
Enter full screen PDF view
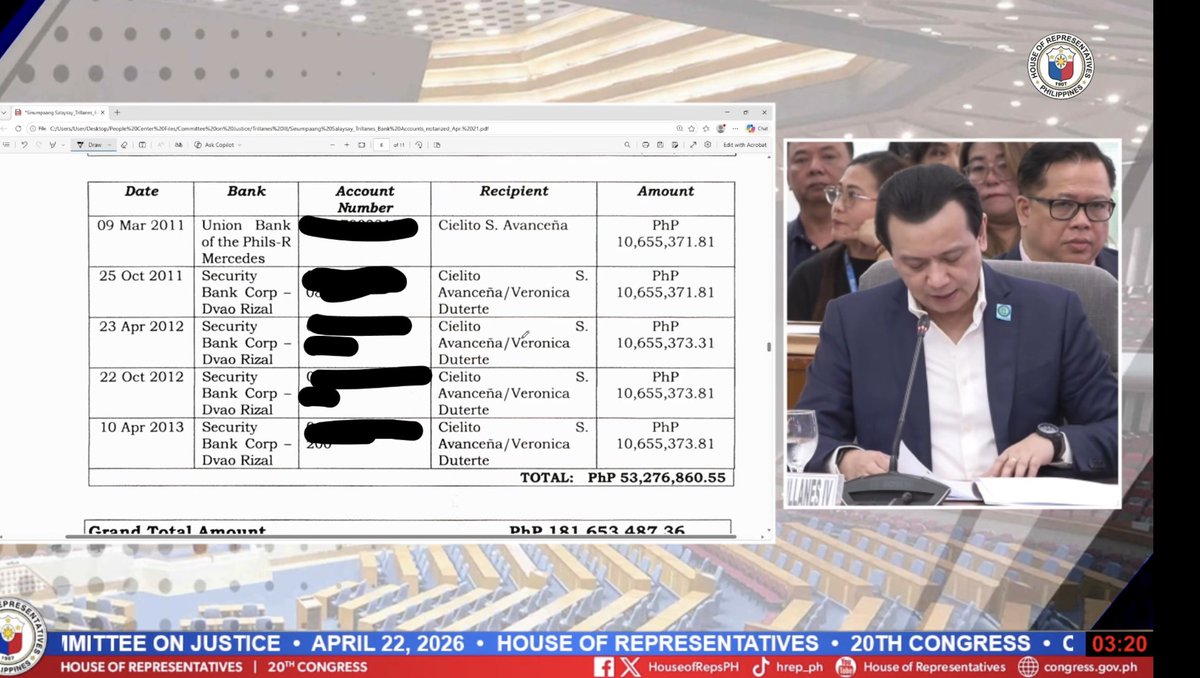[693, 144]
